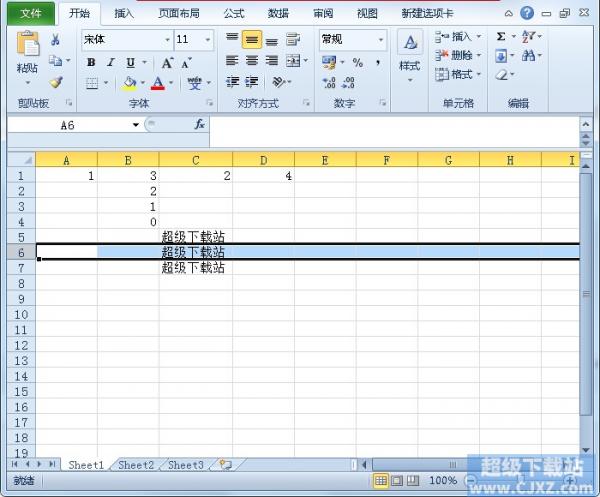
Task: Apply comma style
Action: pyautogui.click(x=378, y=62)
